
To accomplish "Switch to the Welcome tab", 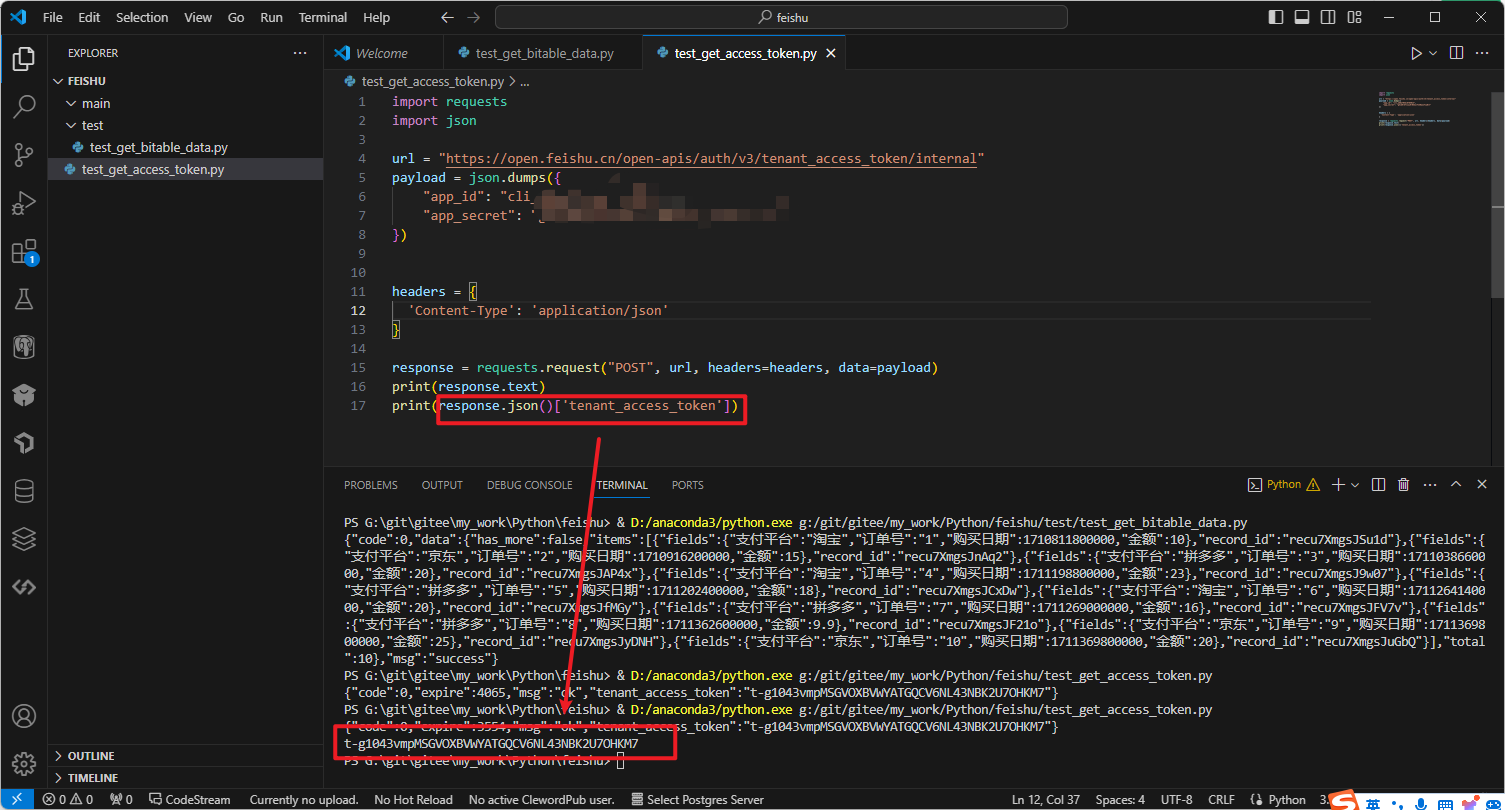I will click(382, 53).
